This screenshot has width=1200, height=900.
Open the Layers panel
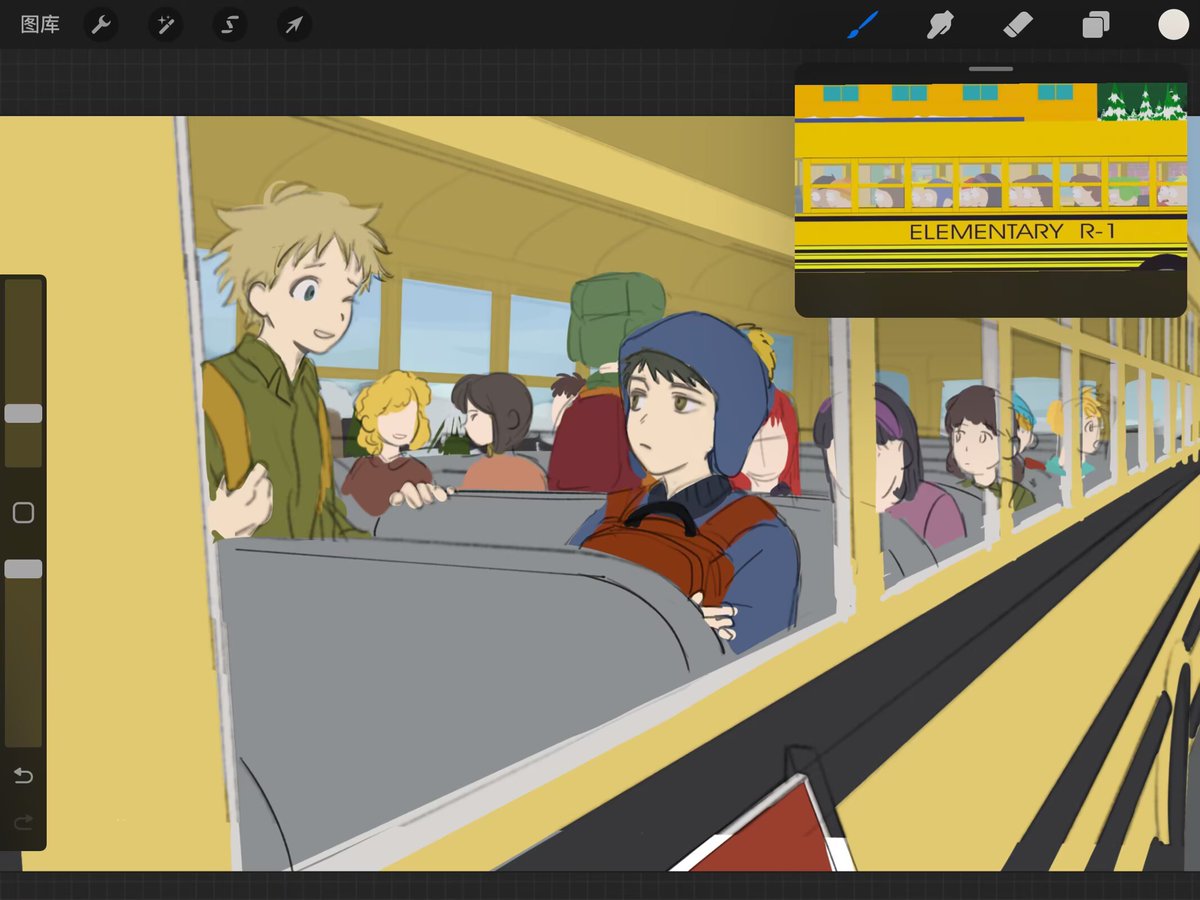pyautogui.click(x=1096, y=25)
